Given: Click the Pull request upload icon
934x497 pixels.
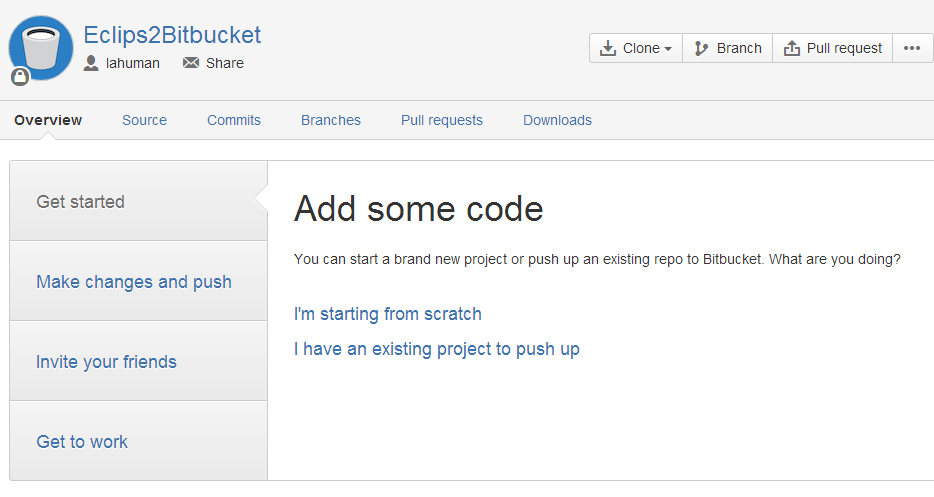Looking at the screenshot, I should (x=792, y=48).
